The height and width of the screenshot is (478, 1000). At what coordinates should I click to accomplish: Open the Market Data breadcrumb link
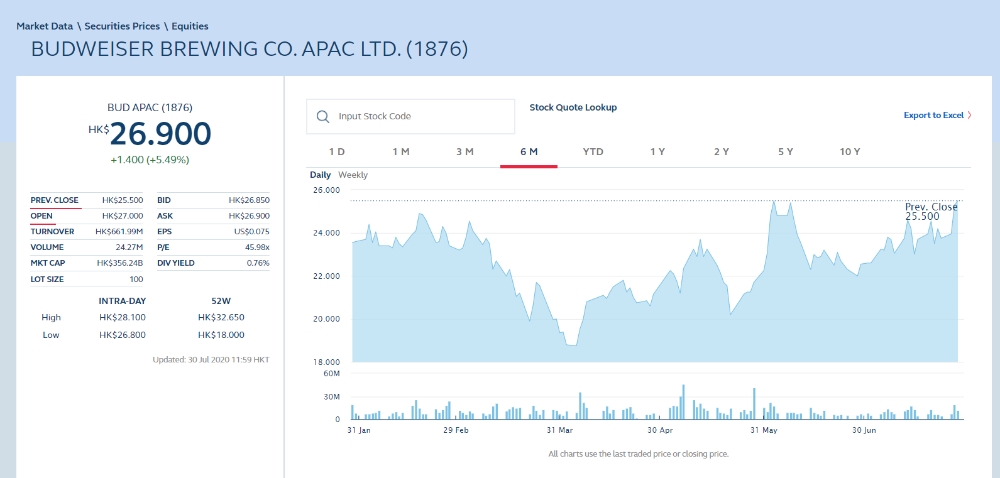pos(44,26)
